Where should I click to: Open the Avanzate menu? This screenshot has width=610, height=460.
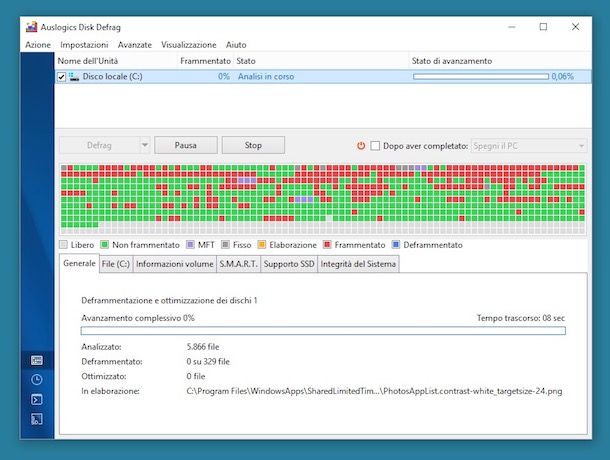pos(135,45)
